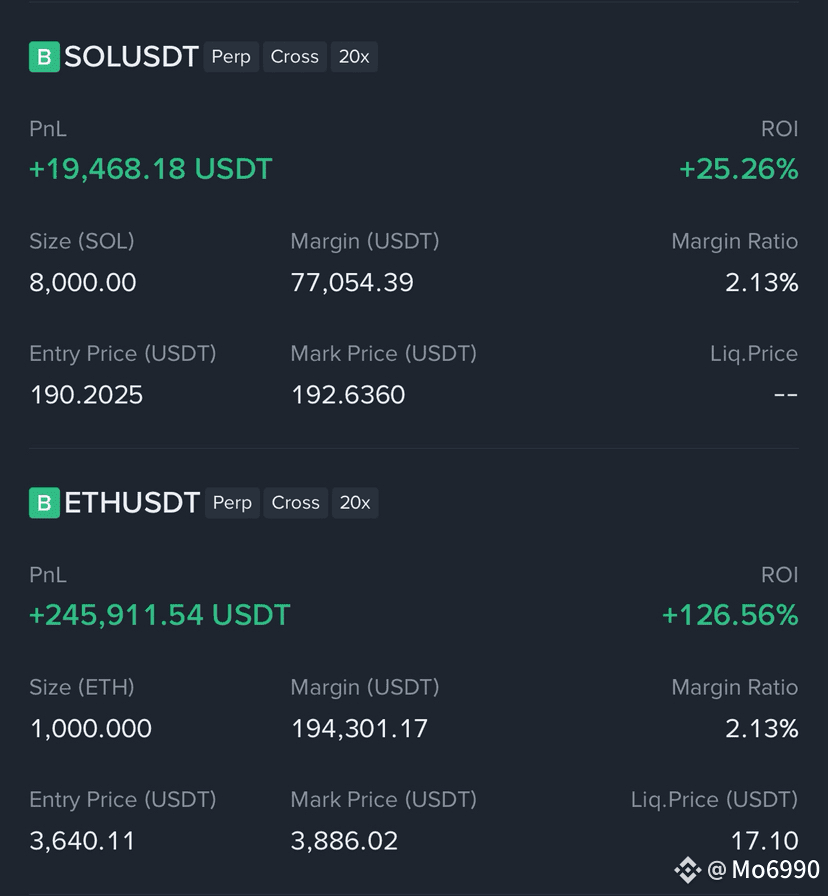Open the ETHUSDT contract title

[x=132, y=503]
